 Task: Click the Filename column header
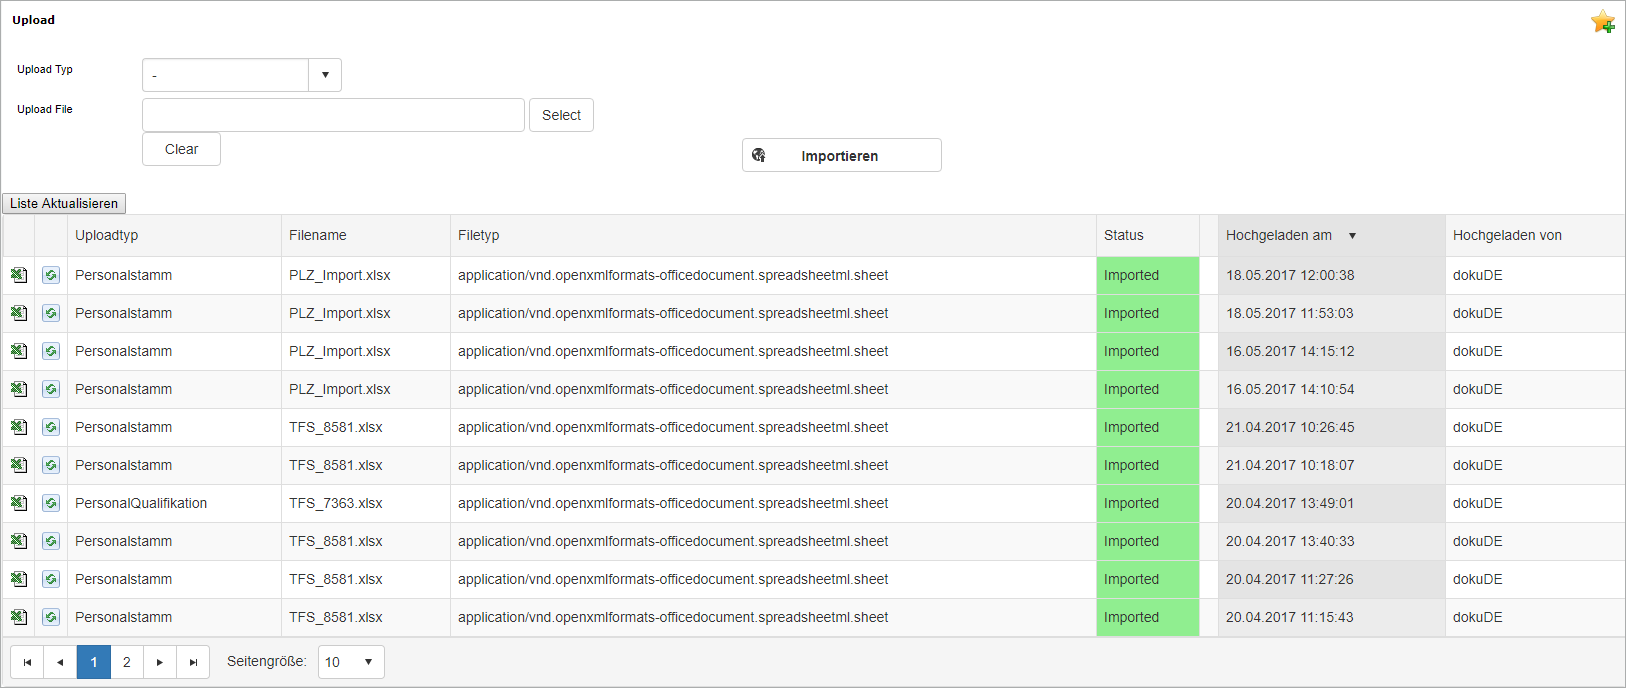point(365,235)
